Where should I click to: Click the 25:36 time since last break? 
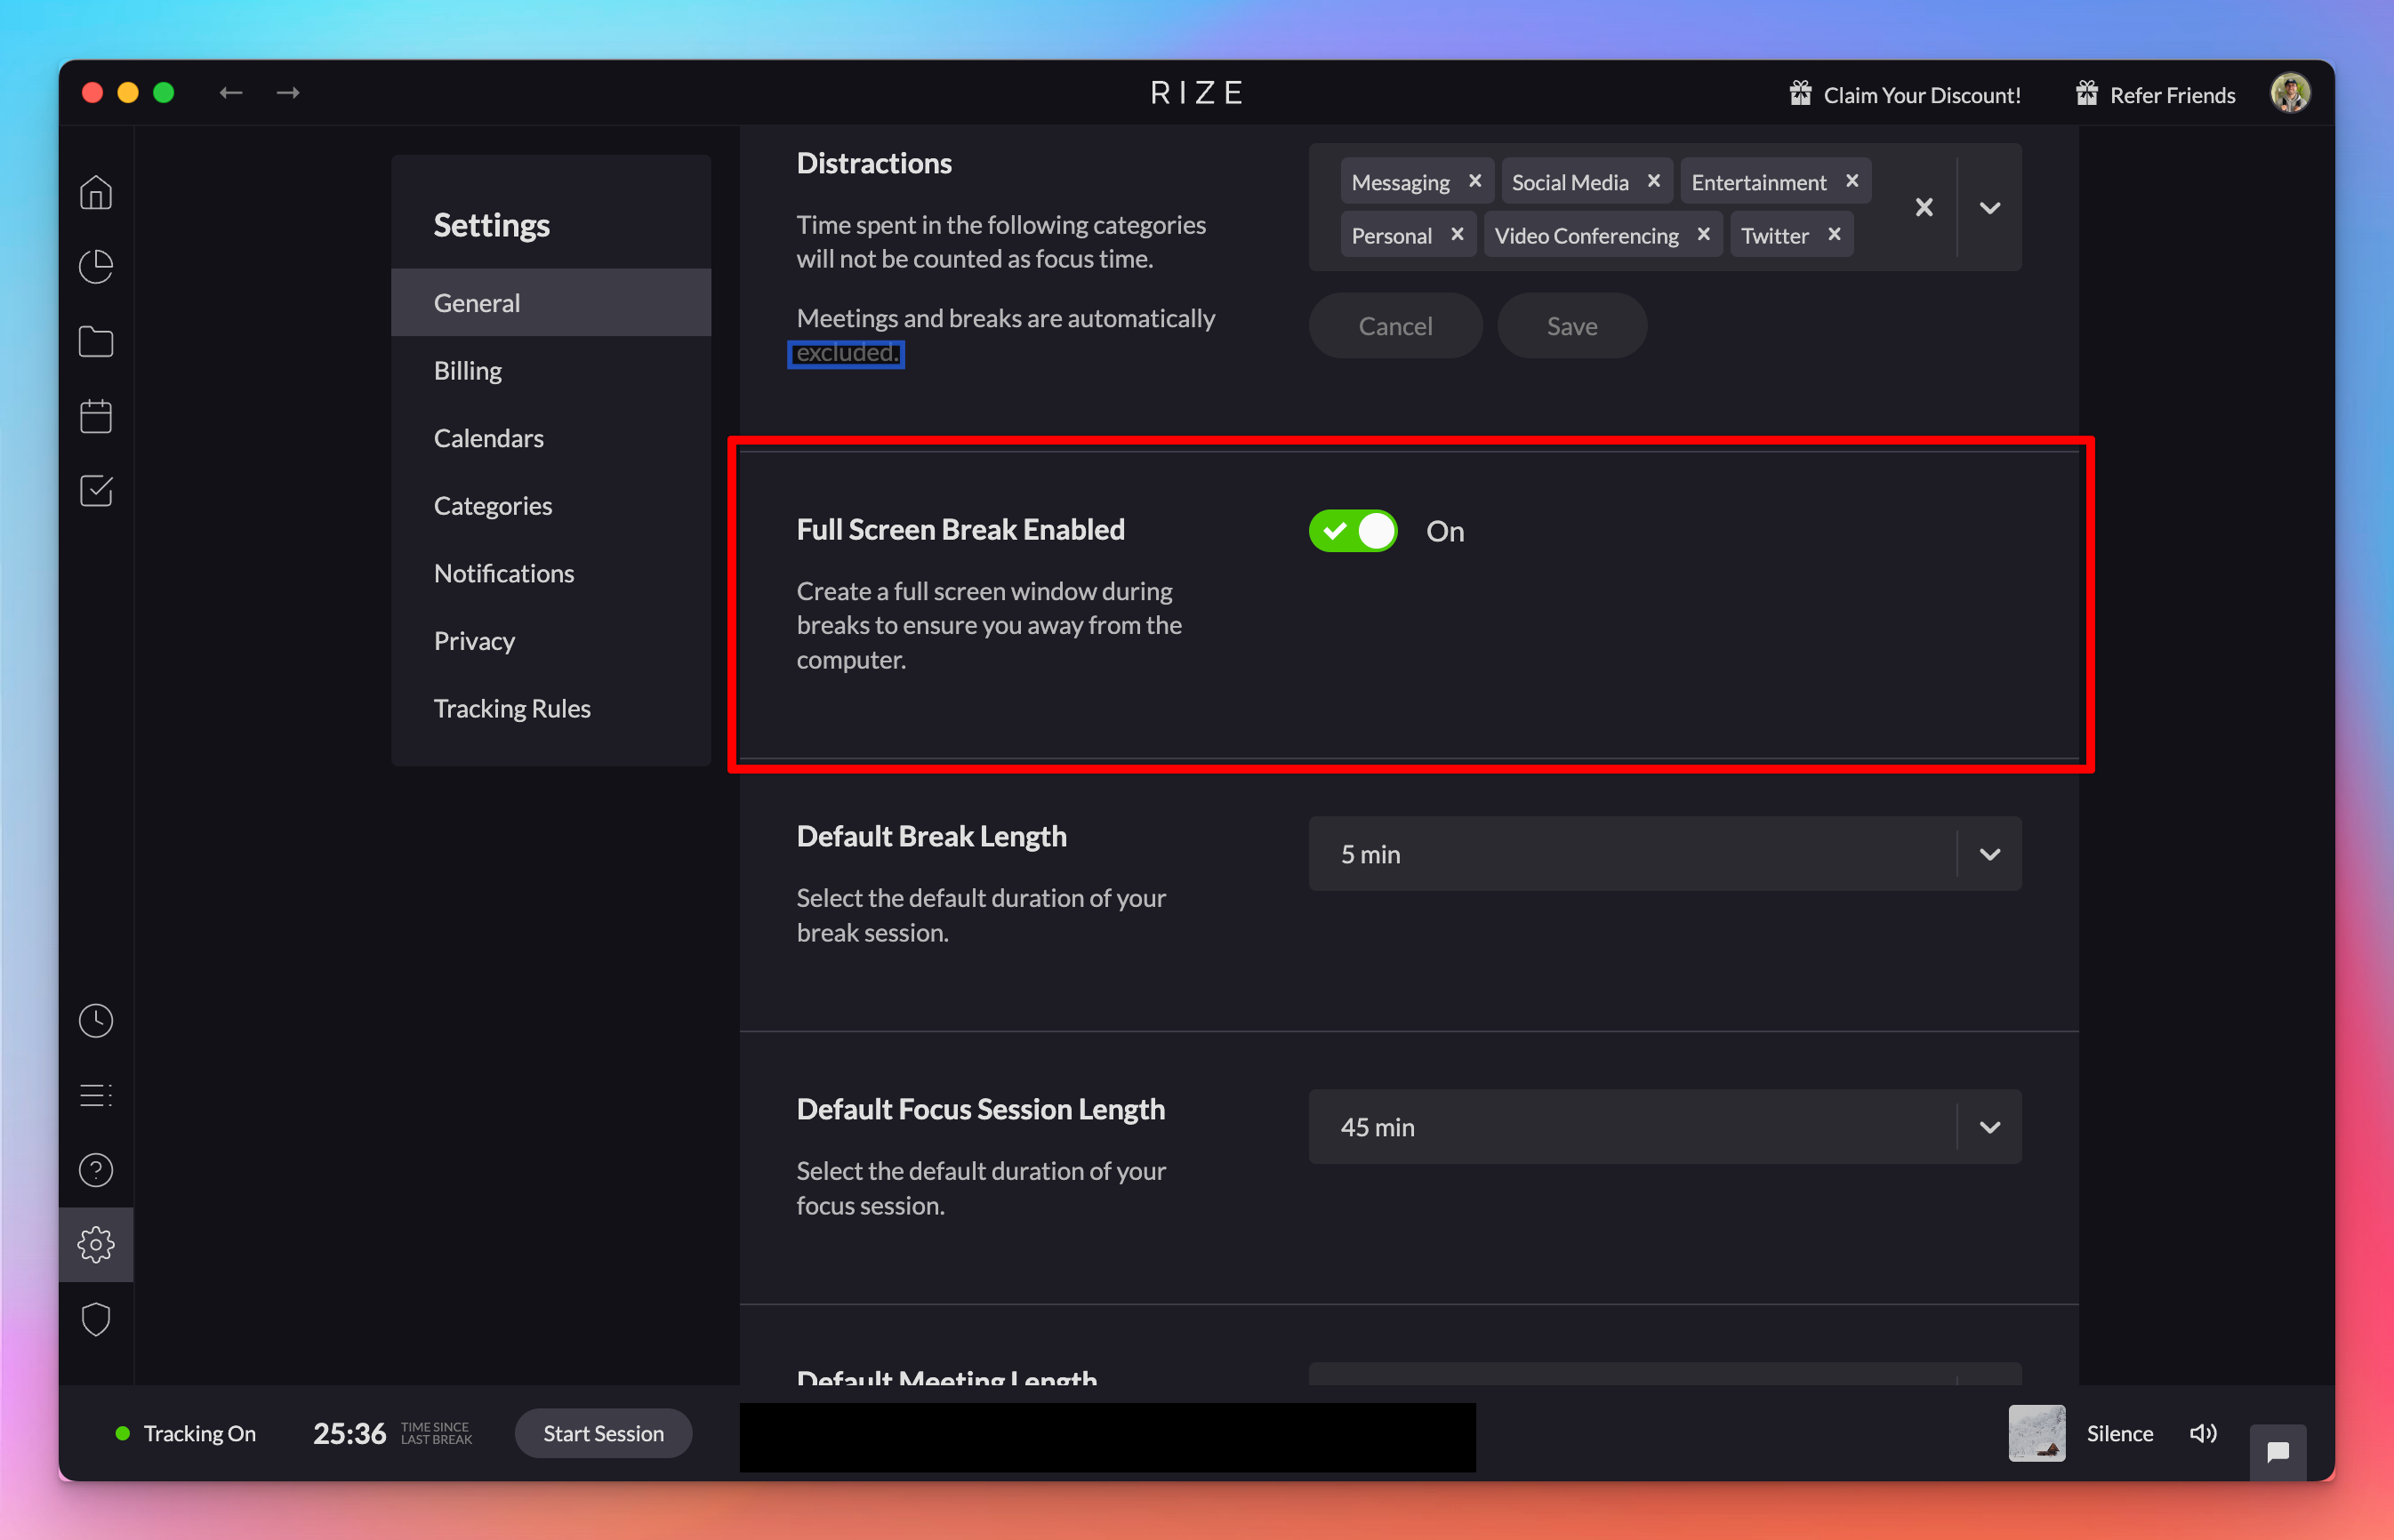point(349,1433)
